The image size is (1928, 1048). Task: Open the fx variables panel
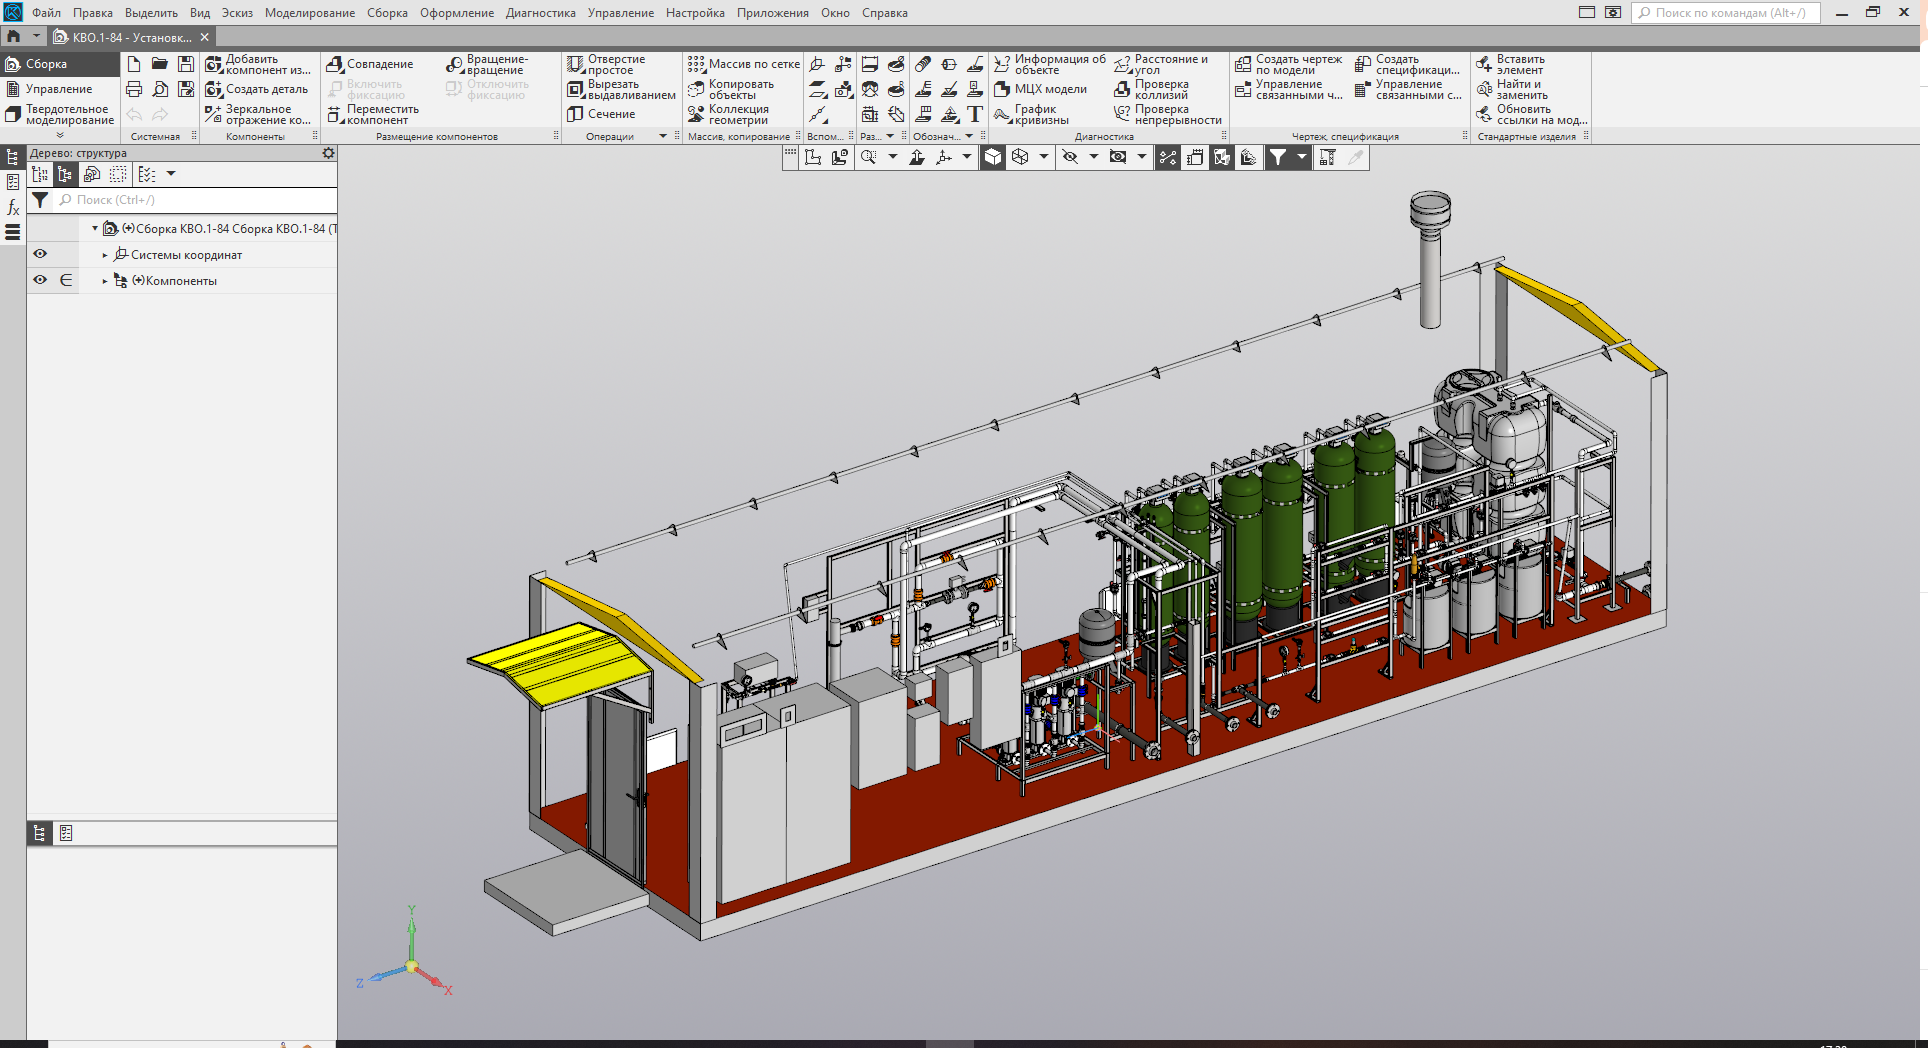click(13, 208)
